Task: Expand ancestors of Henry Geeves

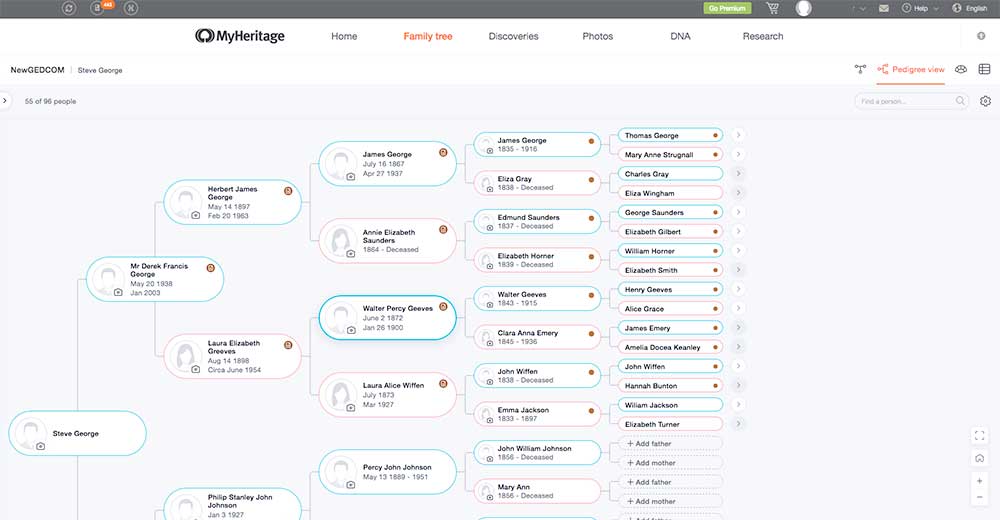Action: coord(739,289)
